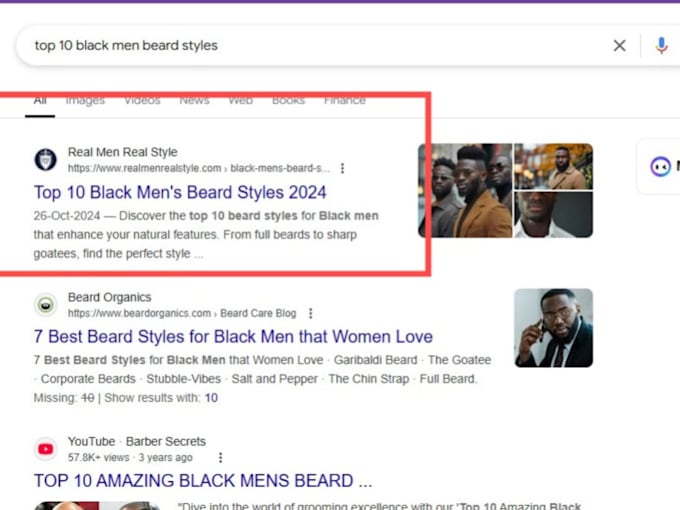Start voice search with the microphone icon
The image size is (680, 510).
click(x=661, y=46)
